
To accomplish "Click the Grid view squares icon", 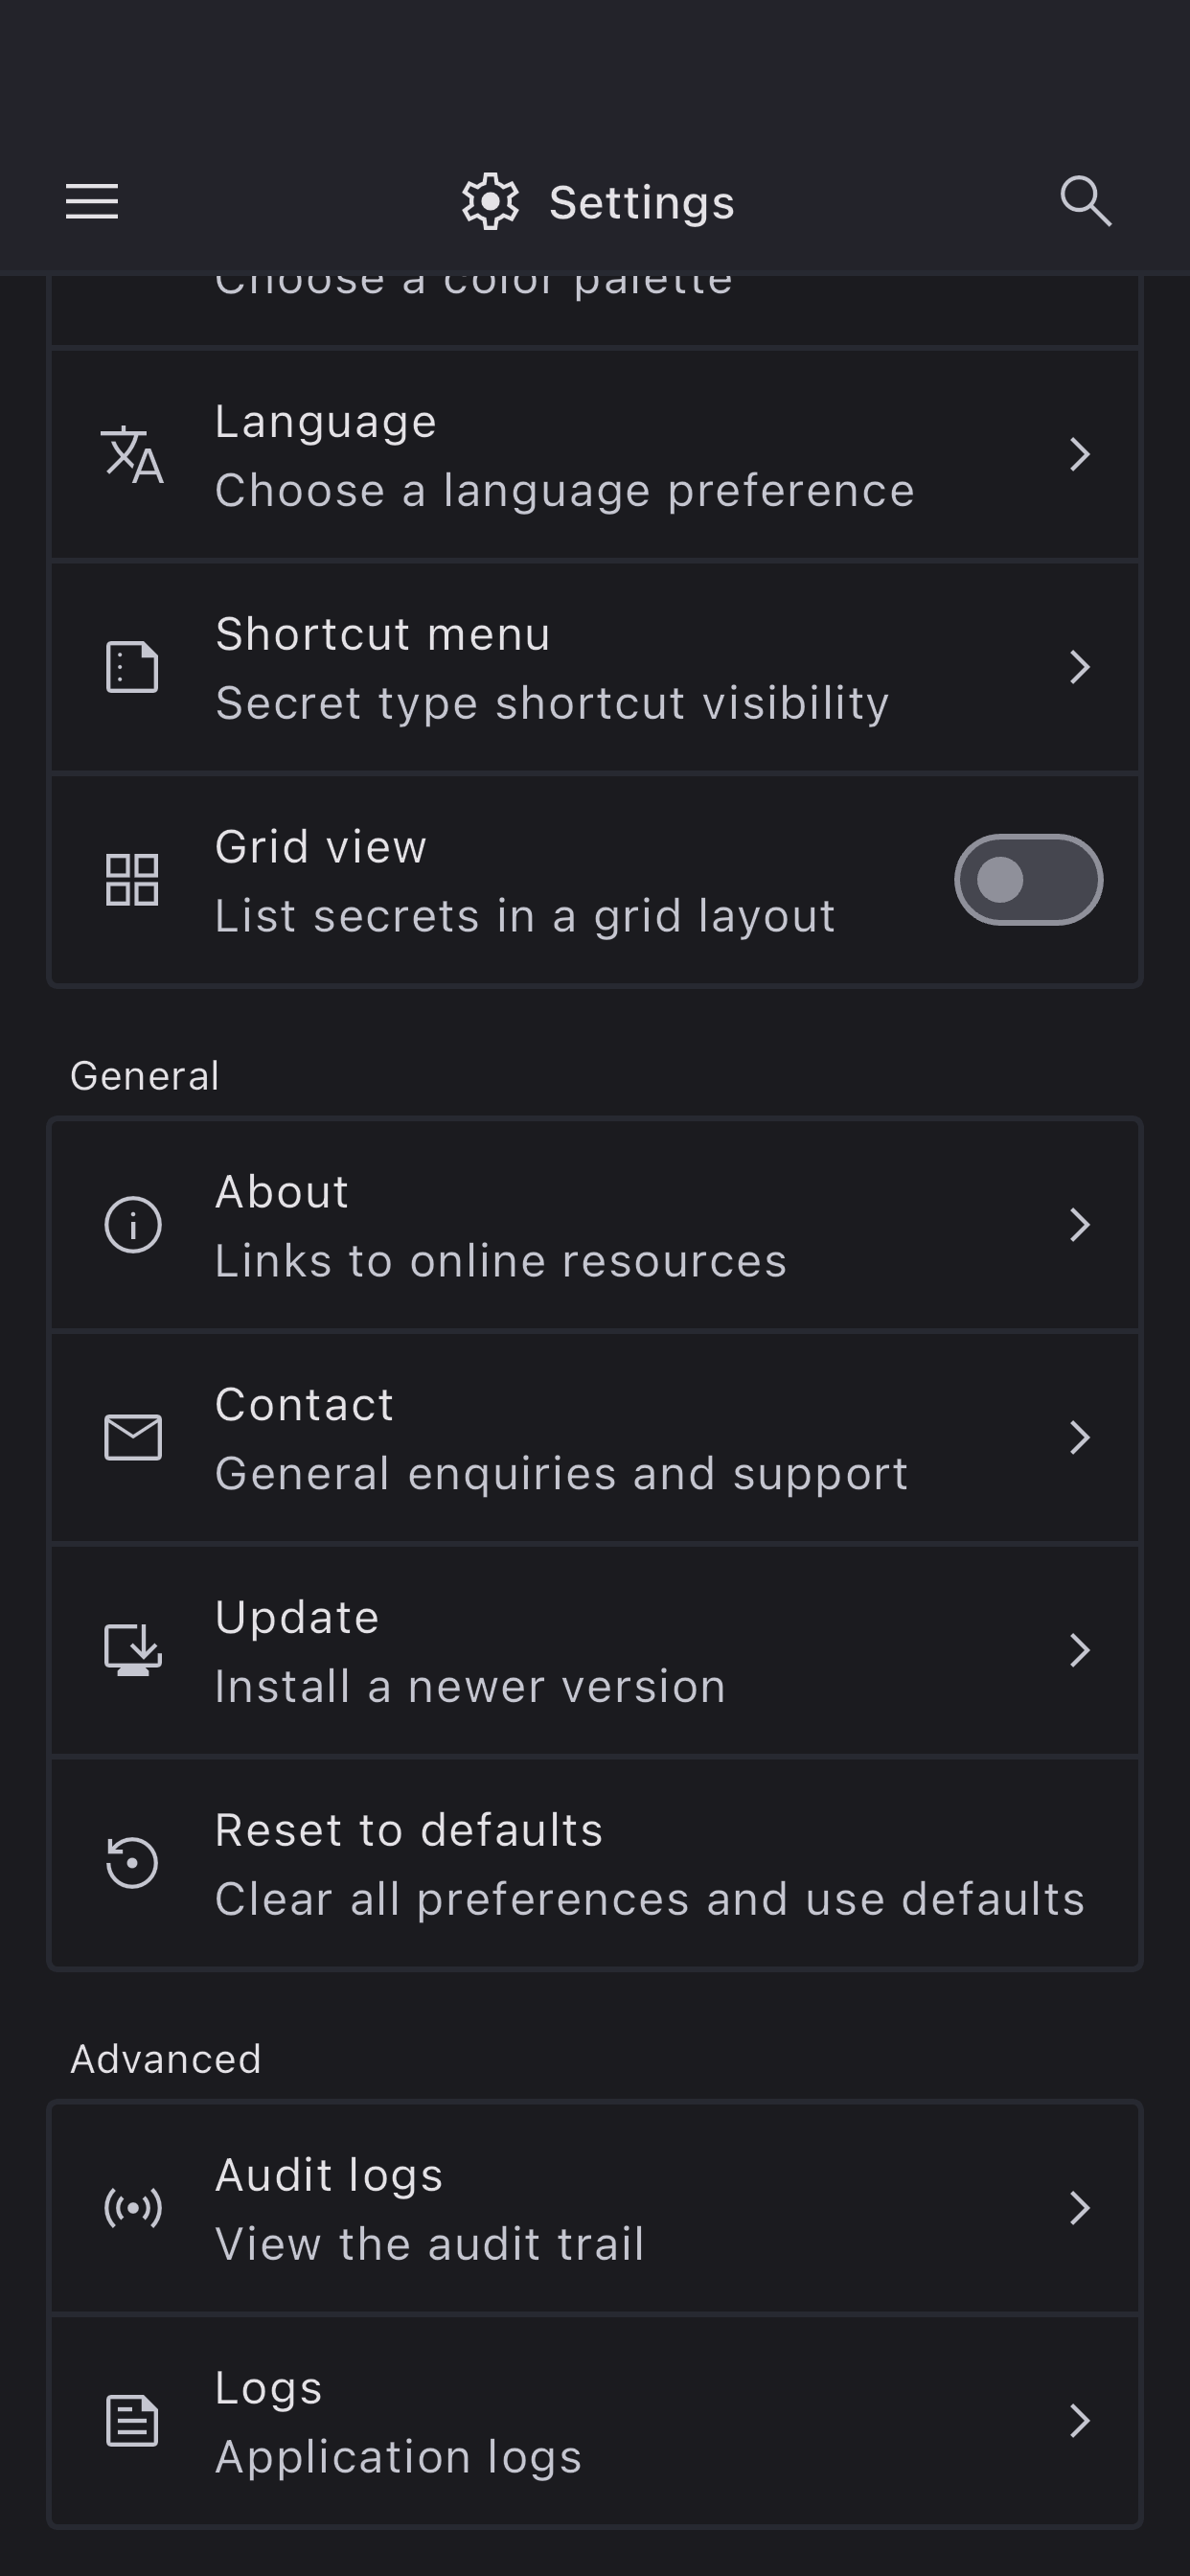I will [132, 880].
